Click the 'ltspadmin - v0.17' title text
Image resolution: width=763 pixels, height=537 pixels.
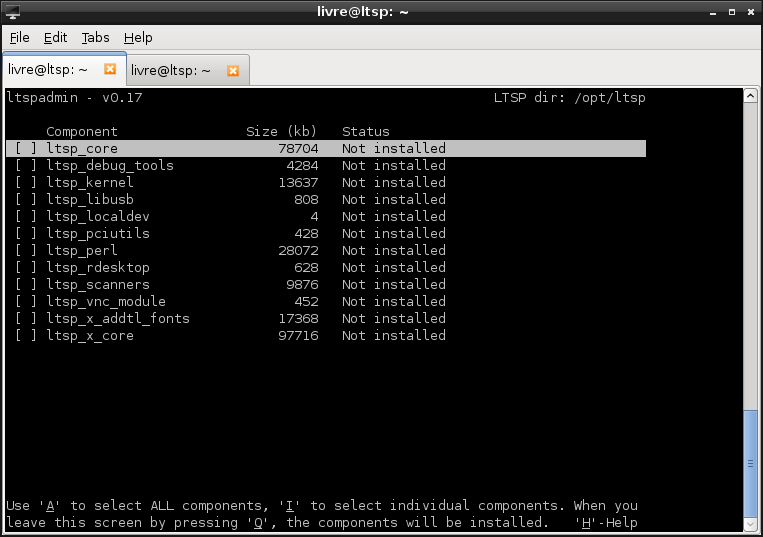[x=74, y=98]
